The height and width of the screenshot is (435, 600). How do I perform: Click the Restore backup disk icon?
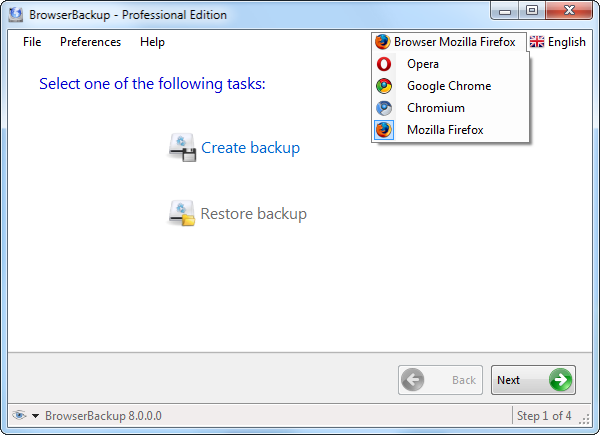pos(182,214)
